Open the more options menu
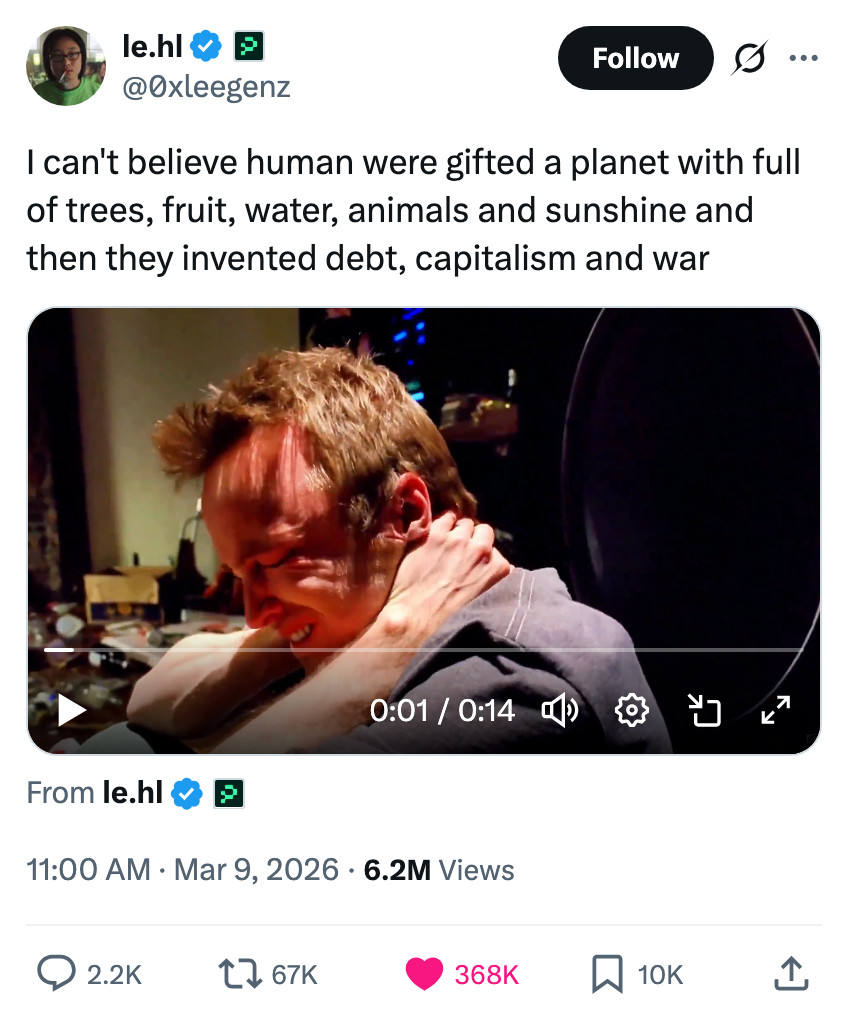 click(x=803, y=58)
